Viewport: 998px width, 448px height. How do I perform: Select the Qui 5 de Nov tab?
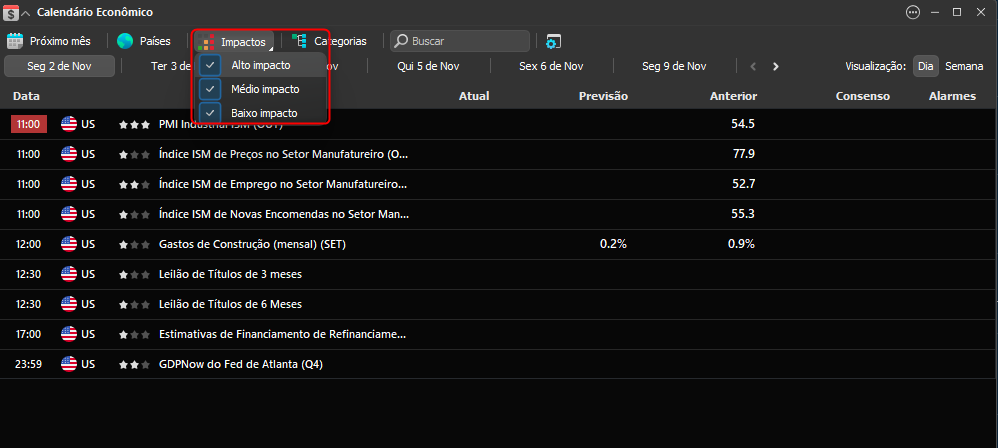(x=428, y=66)
